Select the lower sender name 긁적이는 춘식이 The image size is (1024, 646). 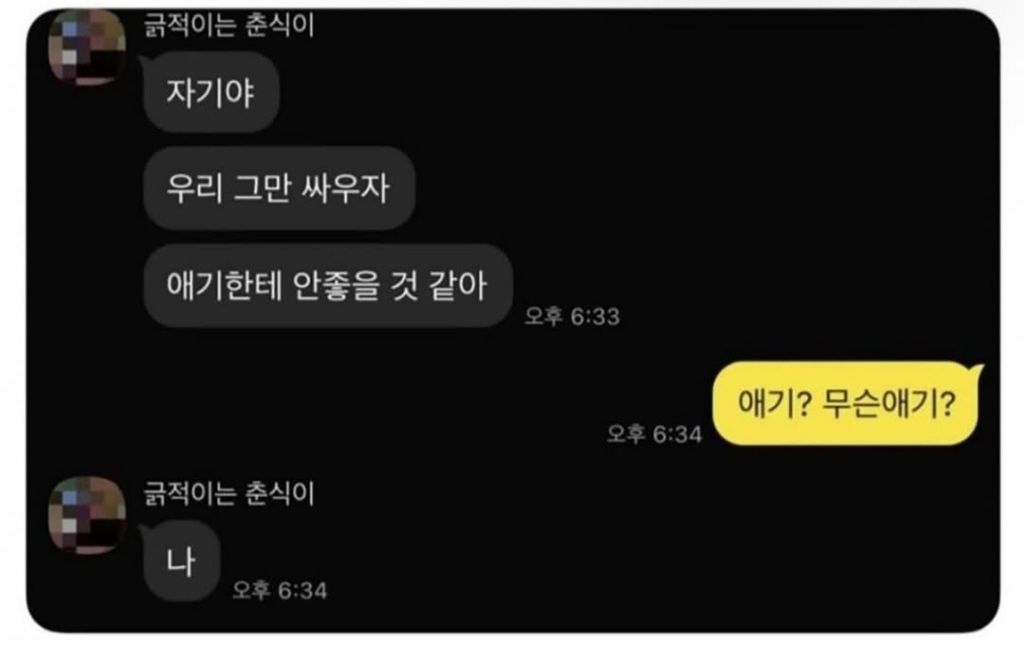(x=229, y=493)
